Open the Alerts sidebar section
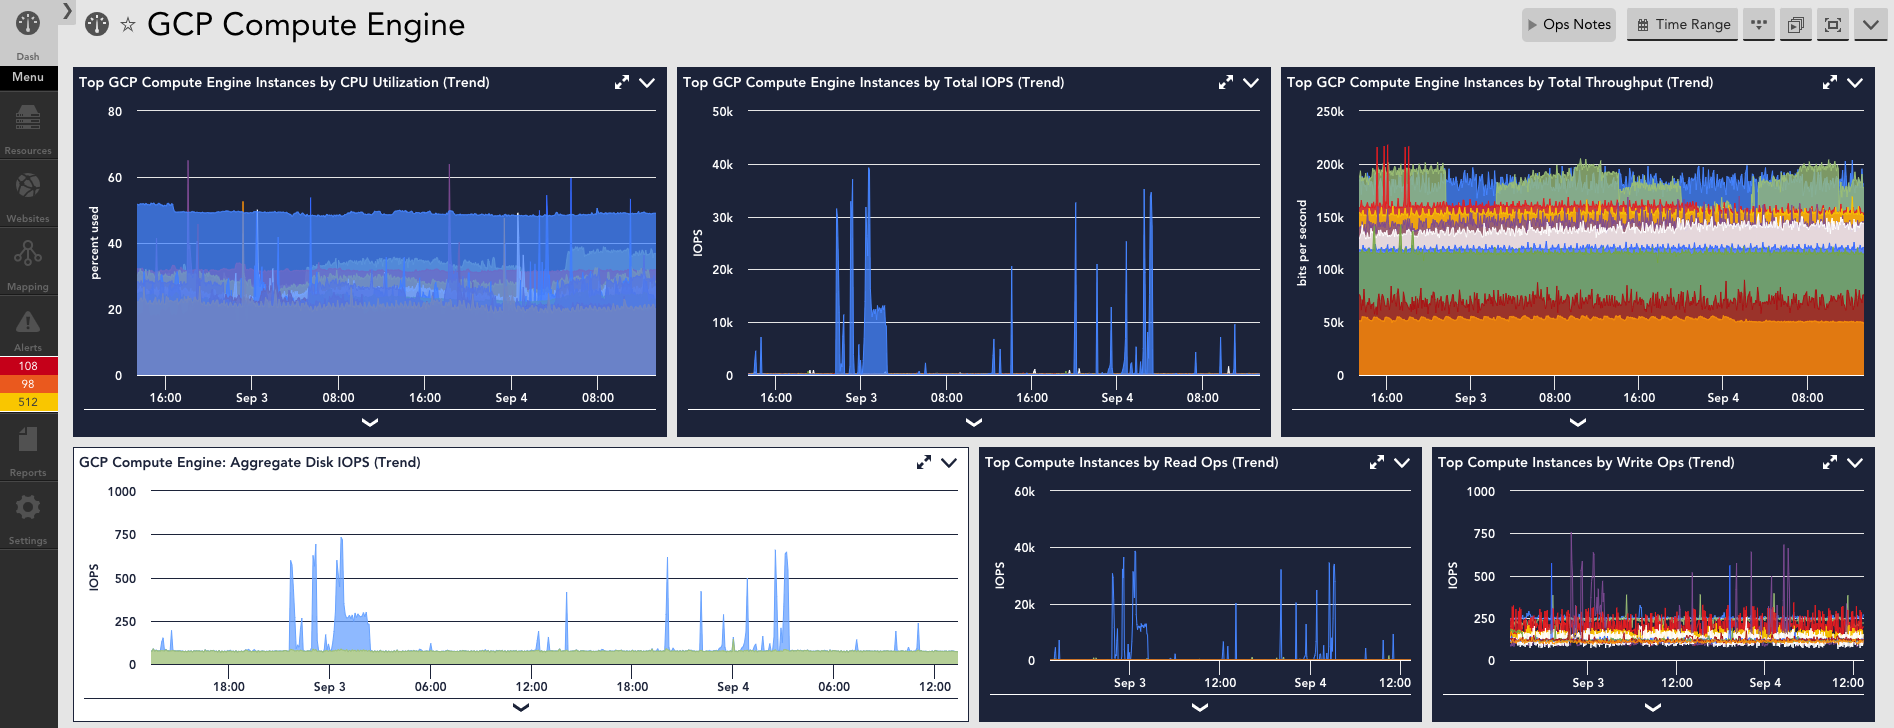The width and height of the screenshot is (1894, 728). click(x=28, y=329)
